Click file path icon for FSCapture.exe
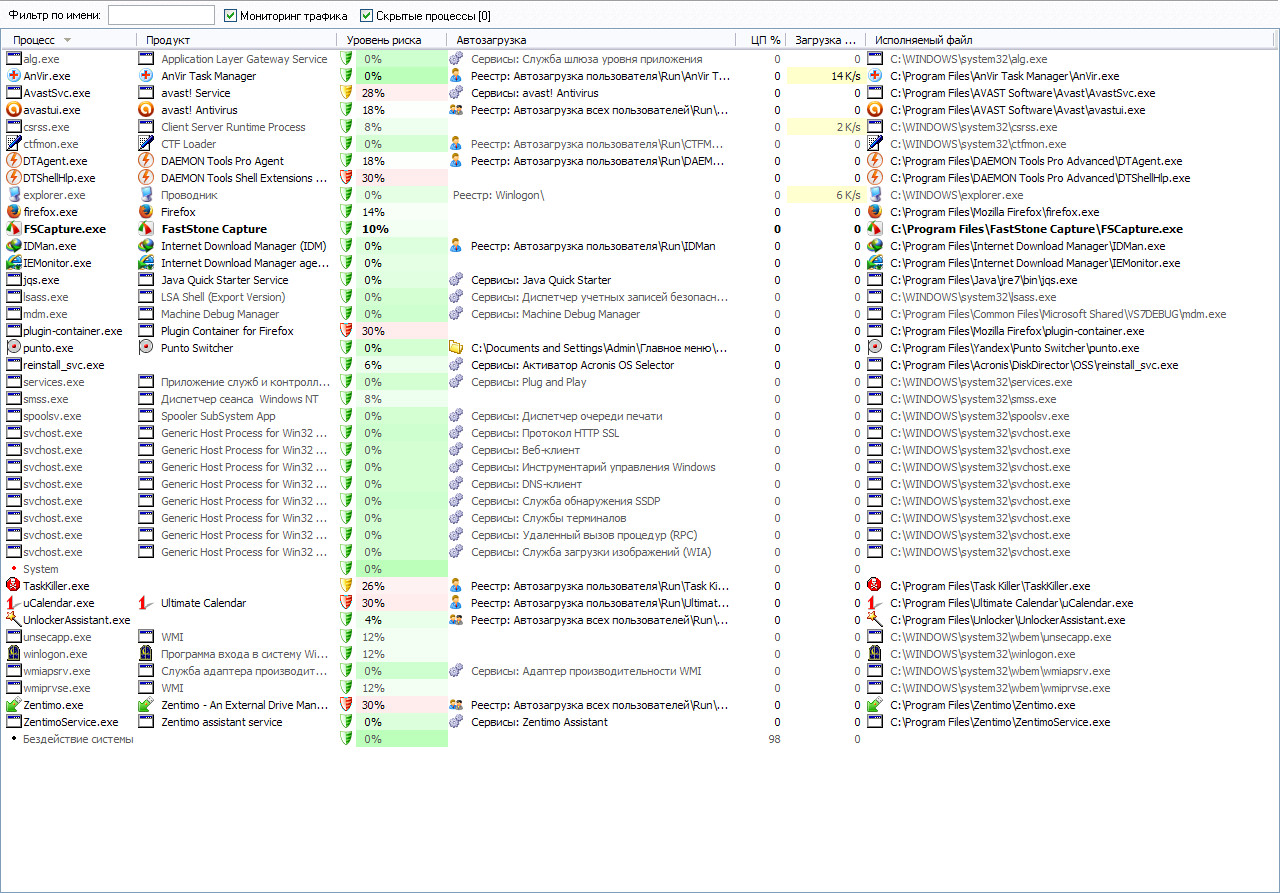The width and height of the screenshot is (1280, 893). coord(875,229)
